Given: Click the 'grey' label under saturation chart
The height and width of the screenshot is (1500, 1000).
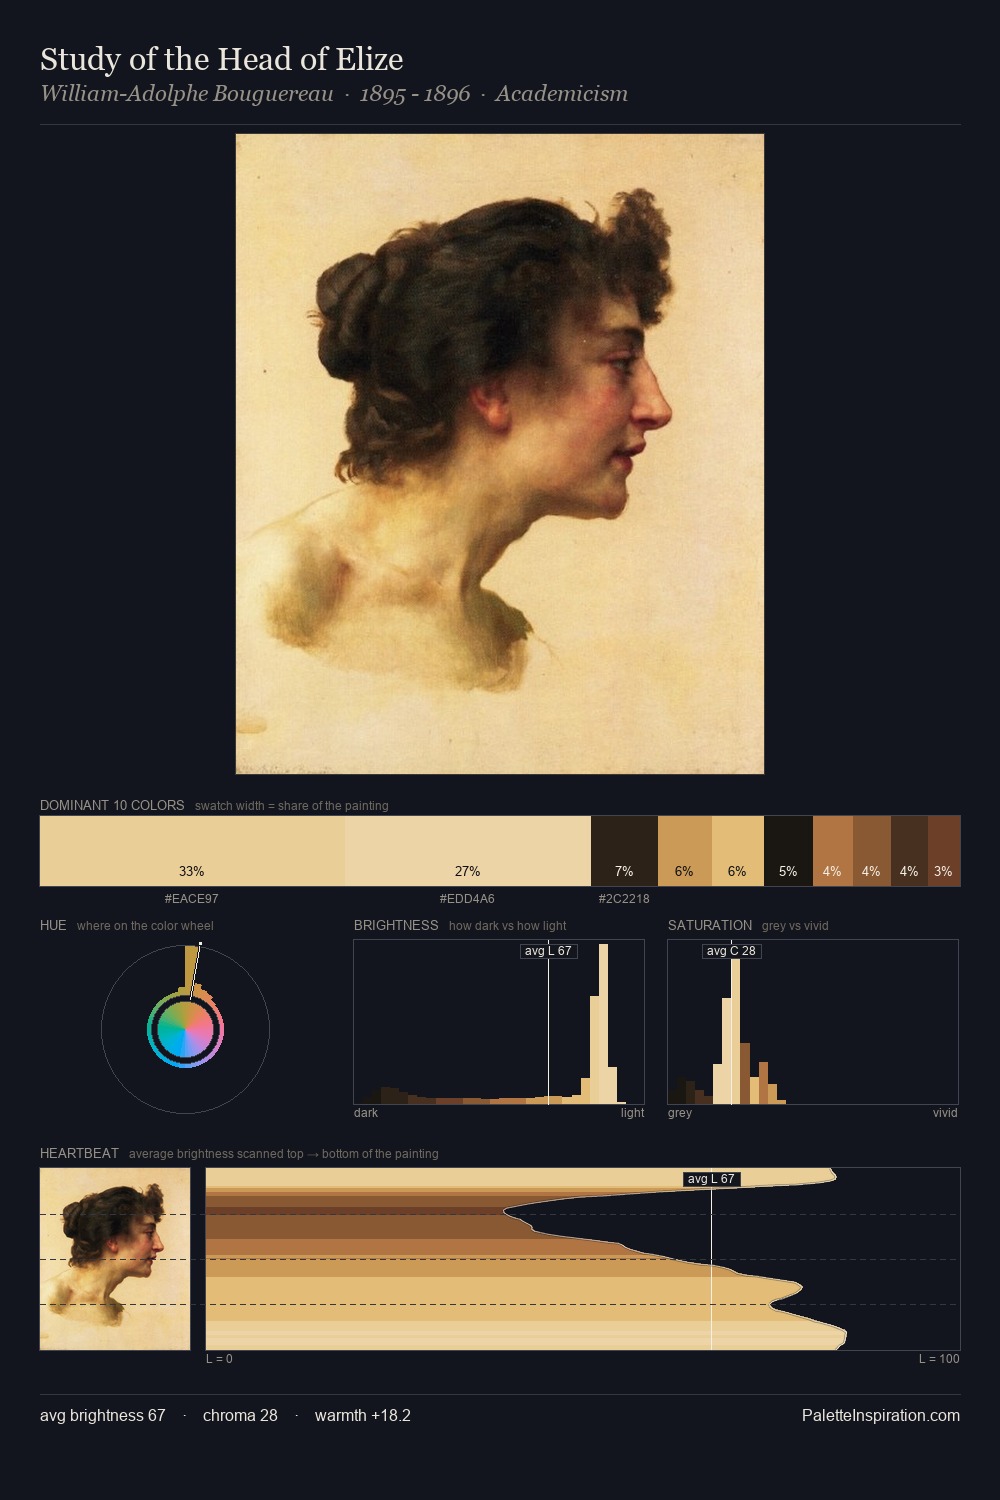Looking at the screenshot, I should click(x=680, y=1112).
